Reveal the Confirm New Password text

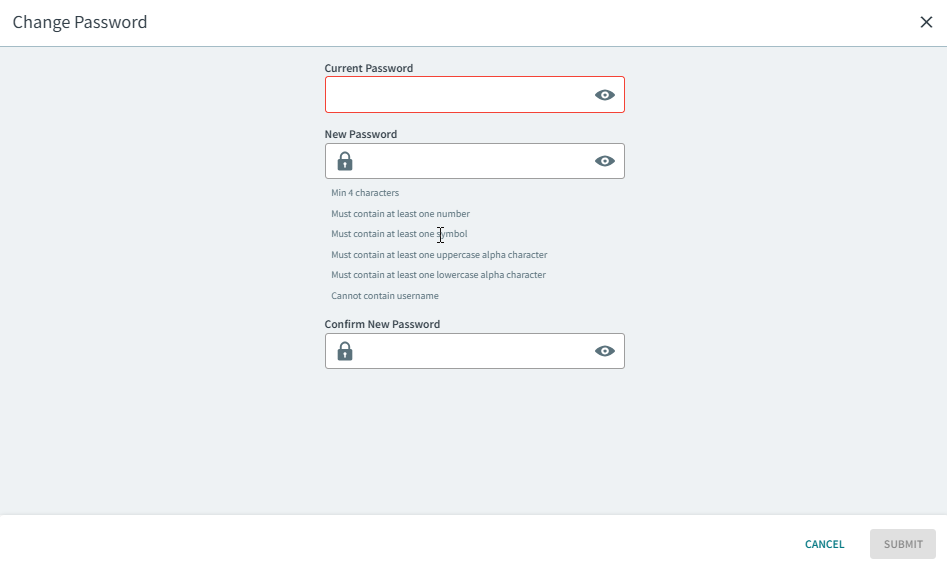604,351
